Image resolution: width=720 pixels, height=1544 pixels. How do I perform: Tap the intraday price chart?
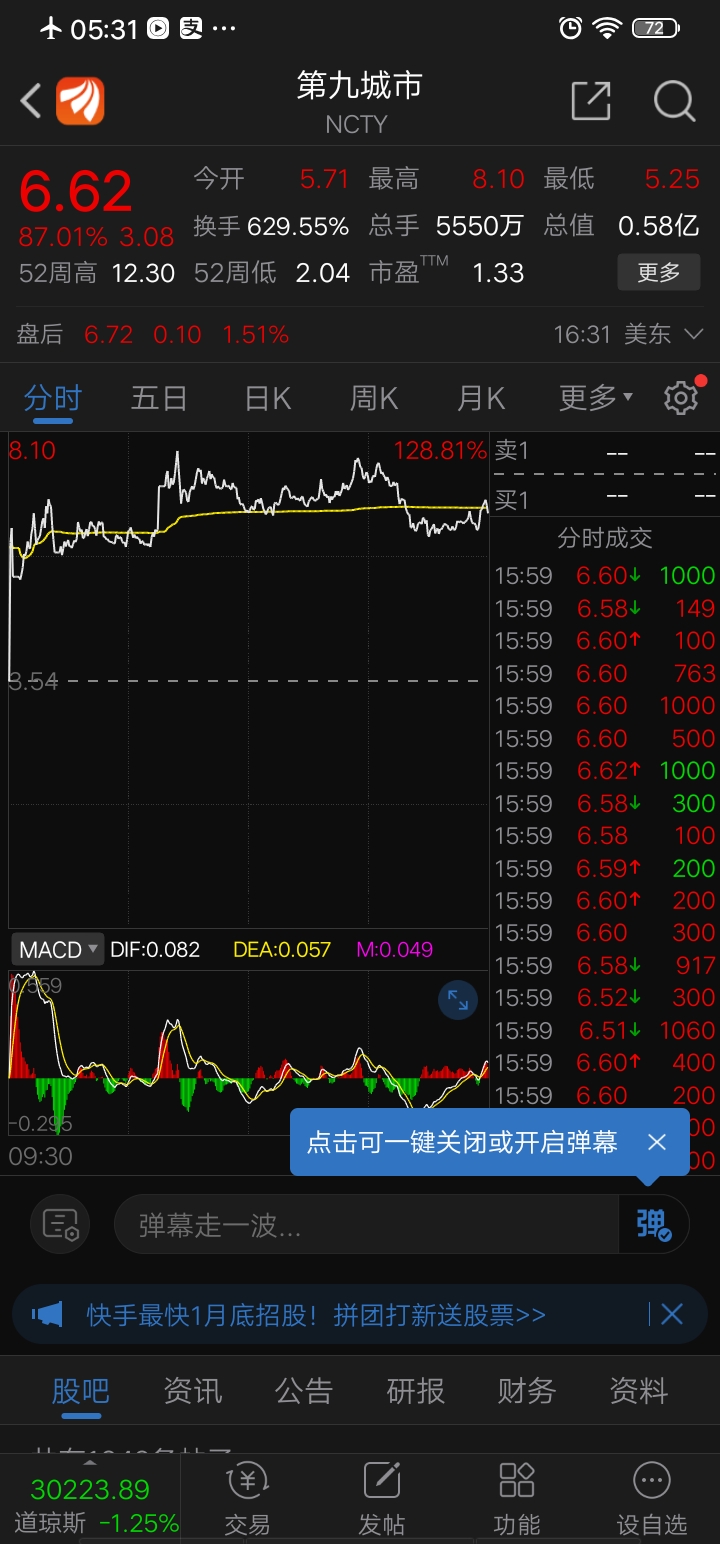tap(248, 680)
